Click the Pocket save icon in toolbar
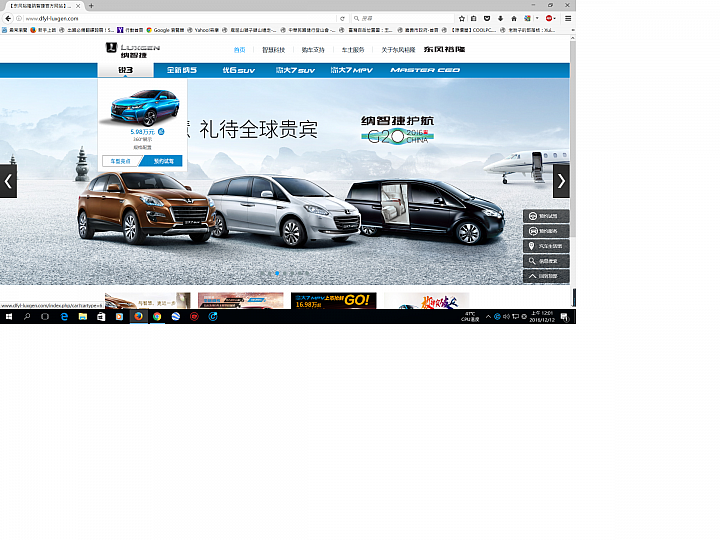This screenshot has height=540, width=720. pyautogui.click(x=487, y=18)
